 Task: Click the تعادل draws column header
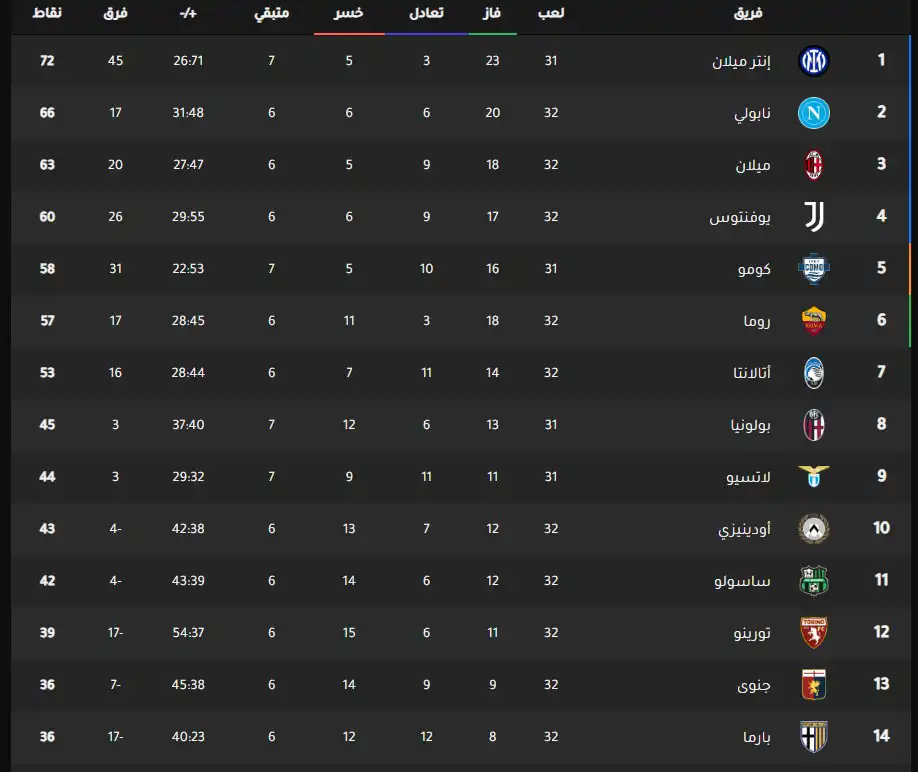pos(427,13)
